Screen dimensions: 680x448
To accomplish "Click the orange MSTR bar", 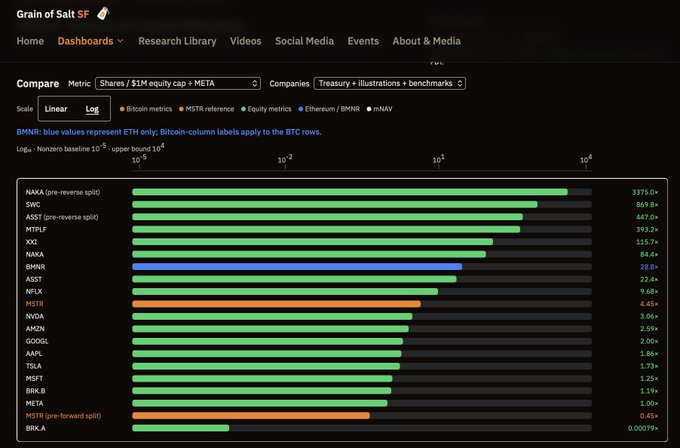I will 276,304.
